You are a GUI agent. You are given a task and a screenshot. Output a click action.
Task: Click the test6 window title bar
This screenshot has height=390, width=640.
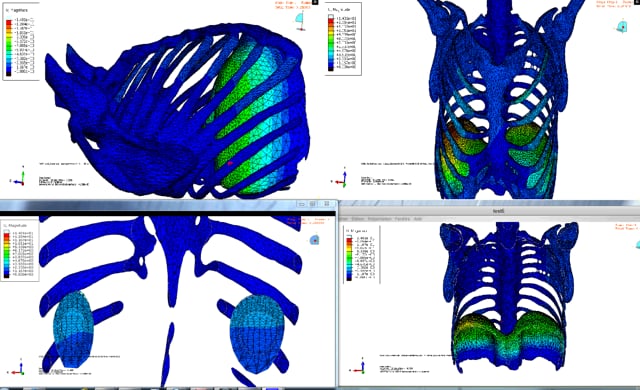click(490, 211)
